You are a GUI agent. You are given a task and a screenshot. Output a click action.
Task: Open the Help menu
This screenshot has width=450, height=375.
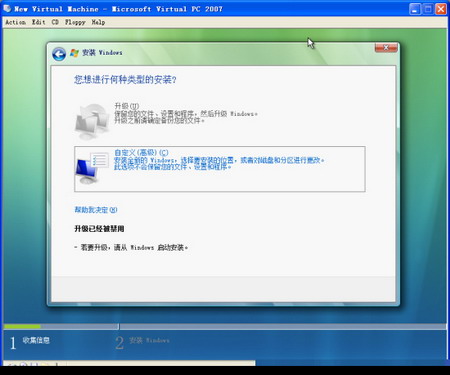(x=98, y=22)
